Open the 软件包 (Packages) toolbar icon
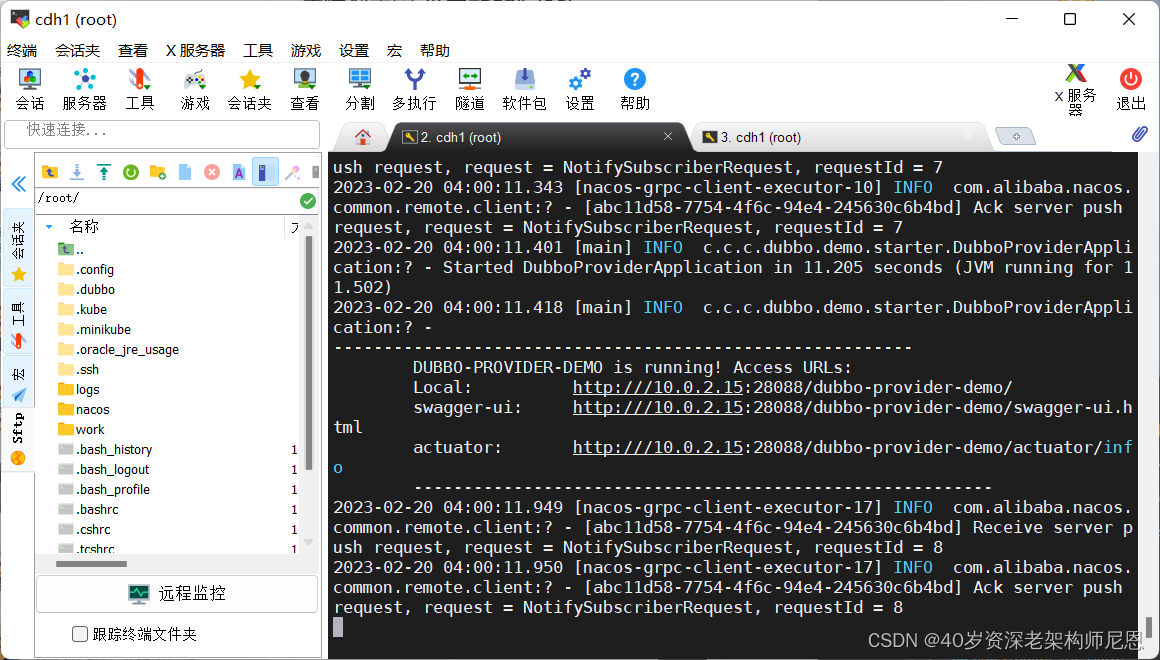The image size is (1160, 660). click(x=524, y=89)
